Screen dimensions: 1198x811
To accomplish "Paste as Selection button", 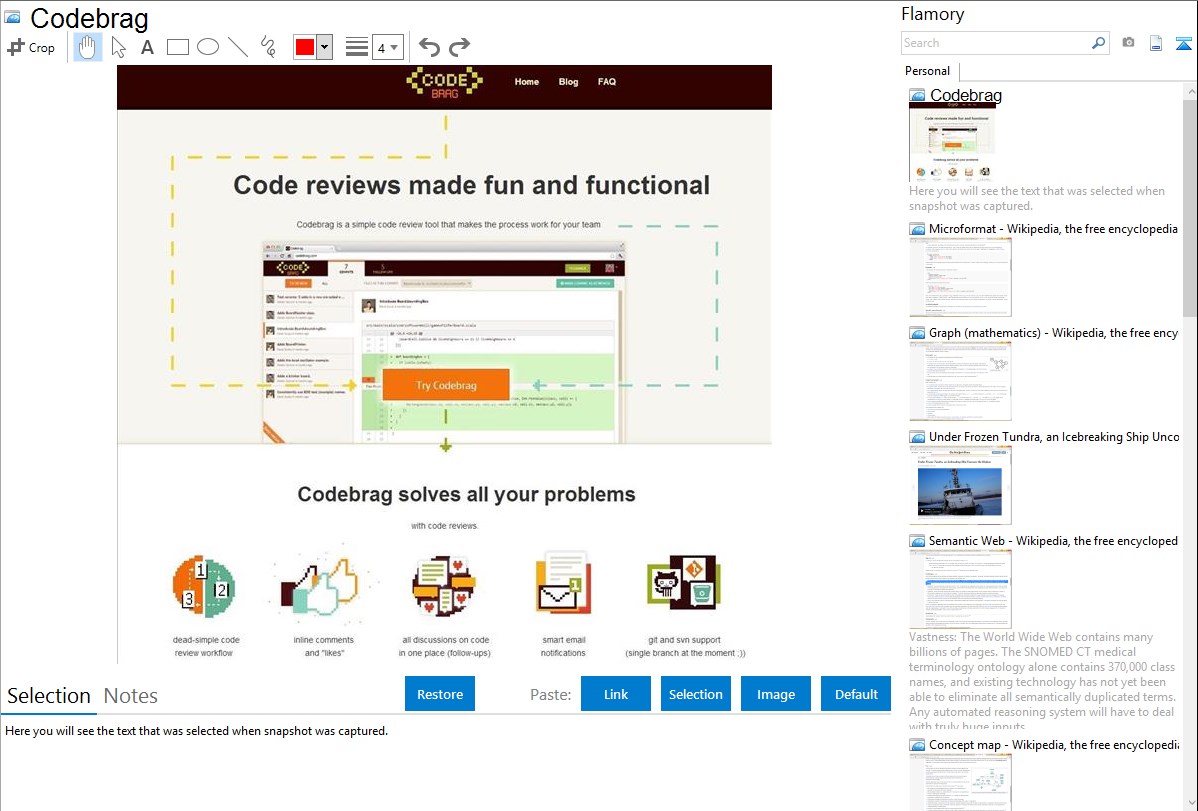I will click(x=695, y=694).
